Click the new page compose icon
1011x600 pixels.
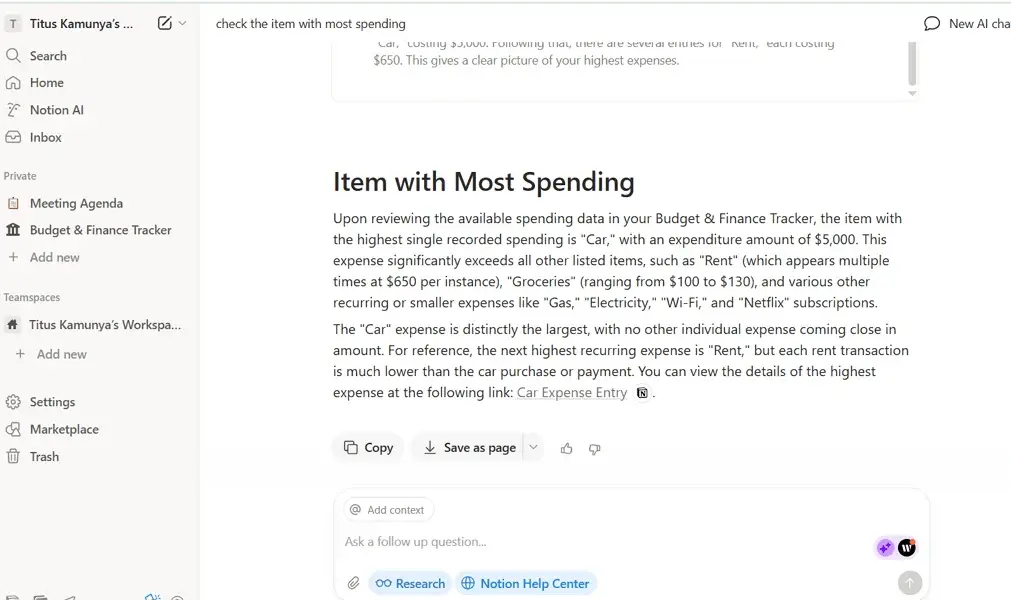coord(166,22)
